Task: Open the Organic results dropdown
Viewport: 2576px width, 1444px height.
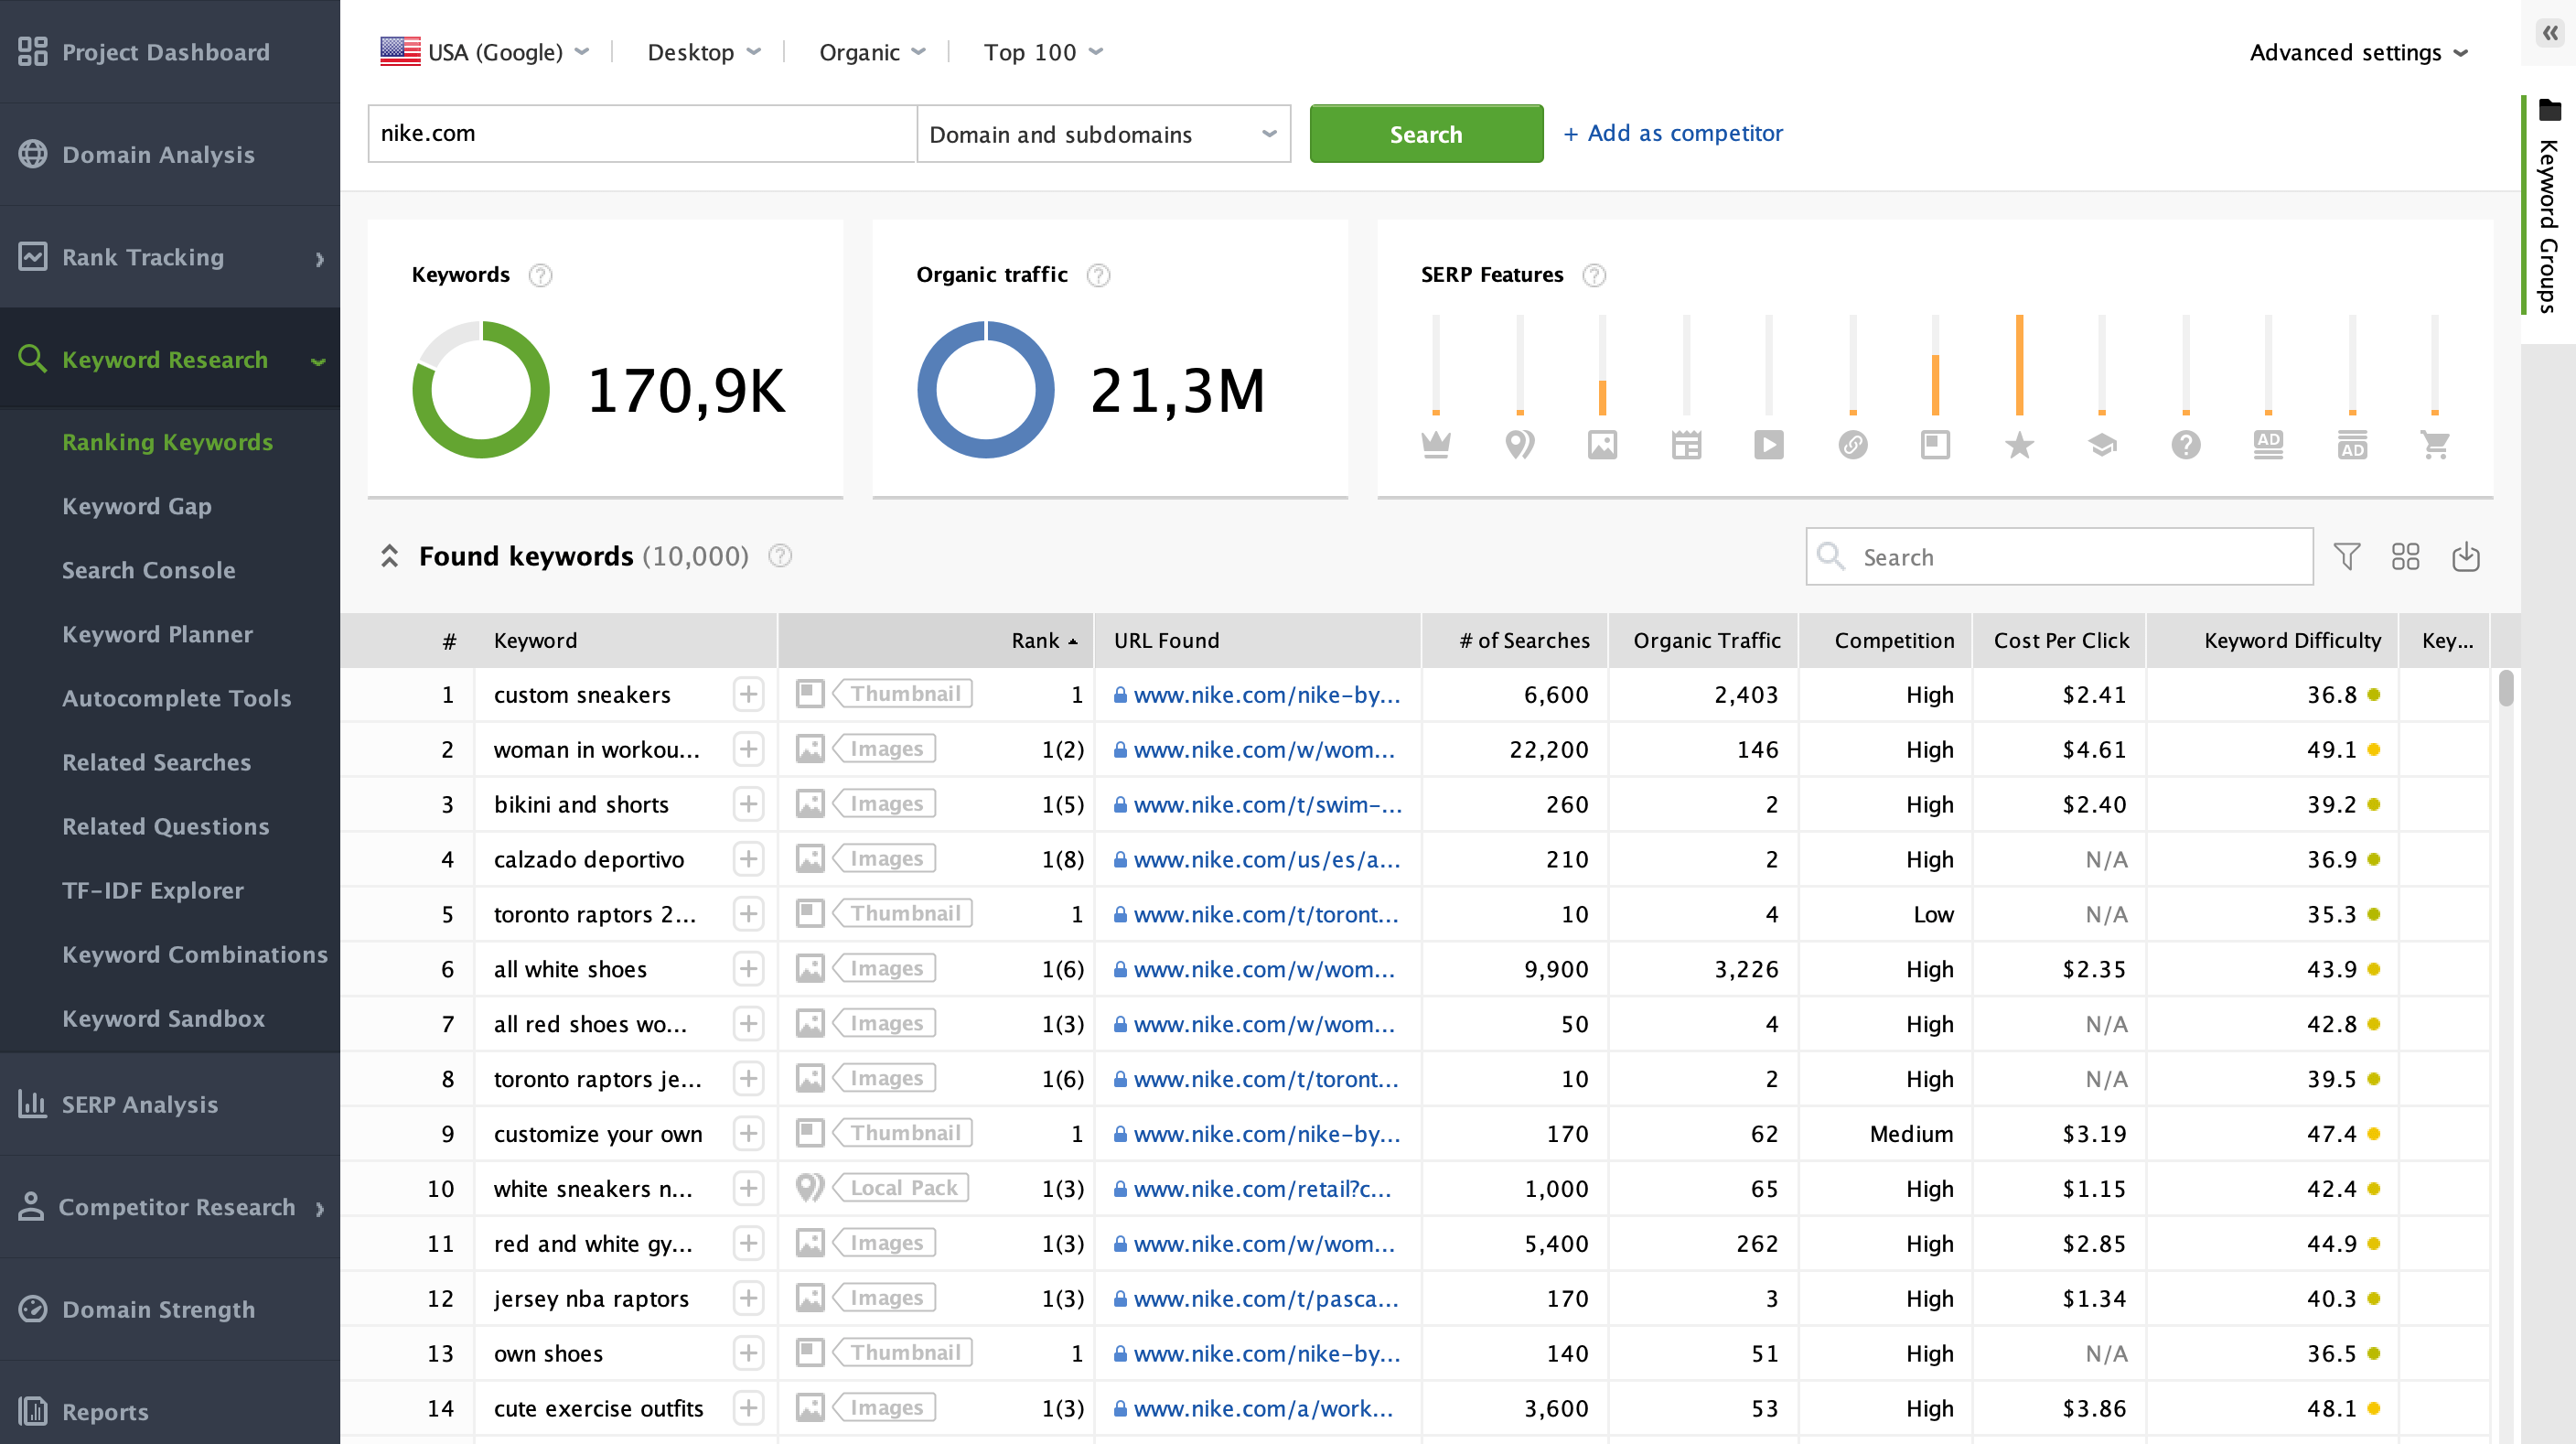Action: click(872, 52)
